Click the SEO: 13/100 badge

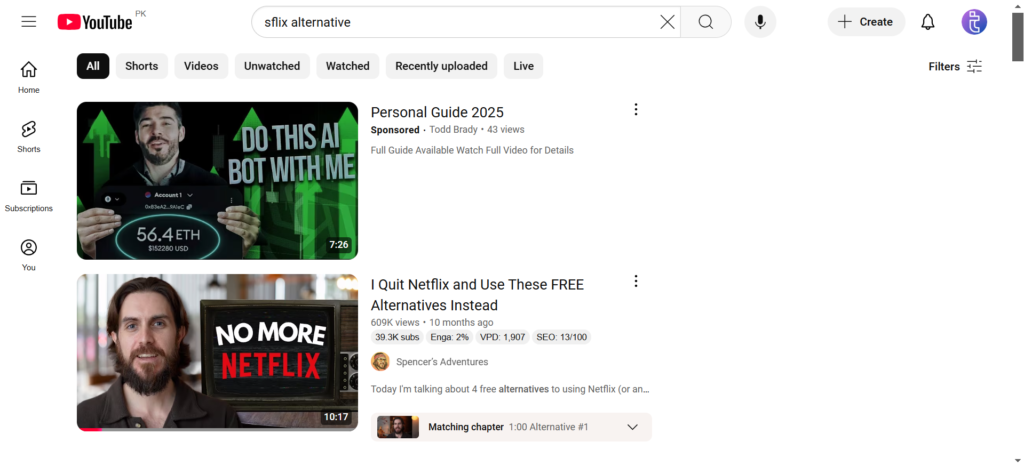(x=562, y=337)
